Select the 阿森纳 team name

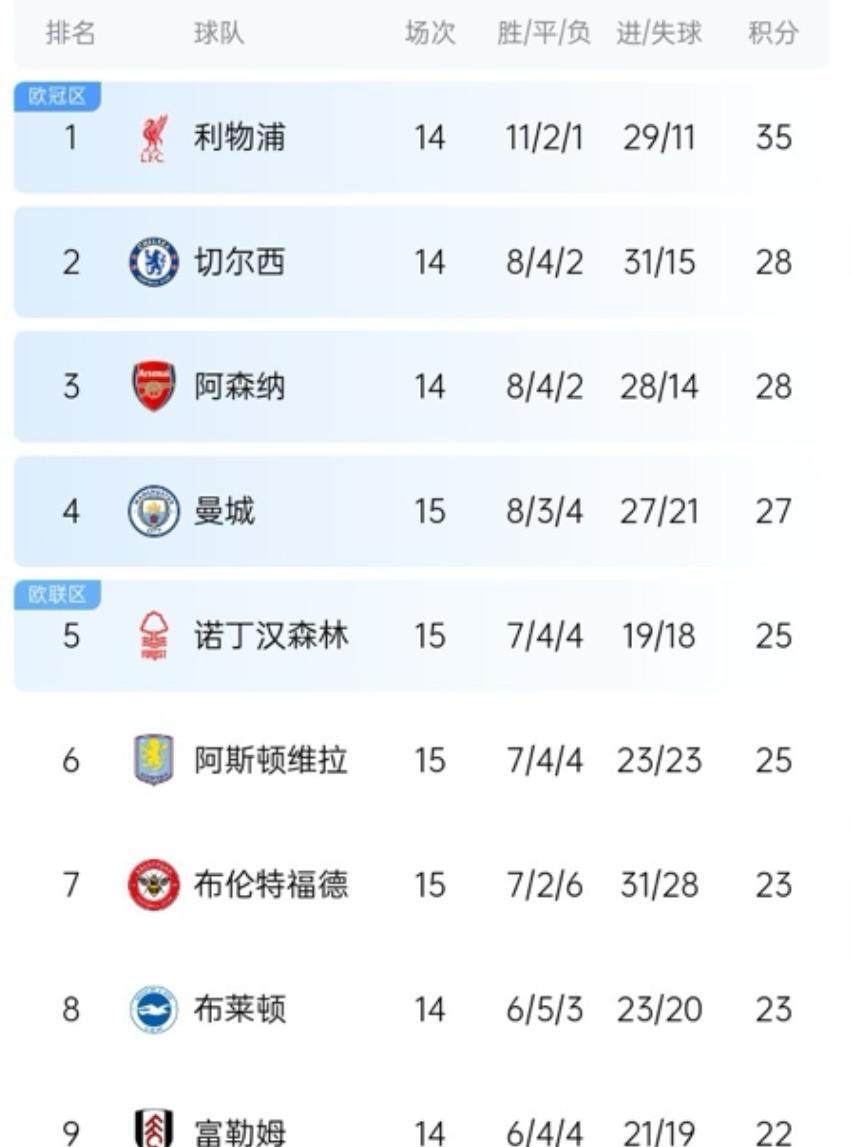click(x=239, y=386)
